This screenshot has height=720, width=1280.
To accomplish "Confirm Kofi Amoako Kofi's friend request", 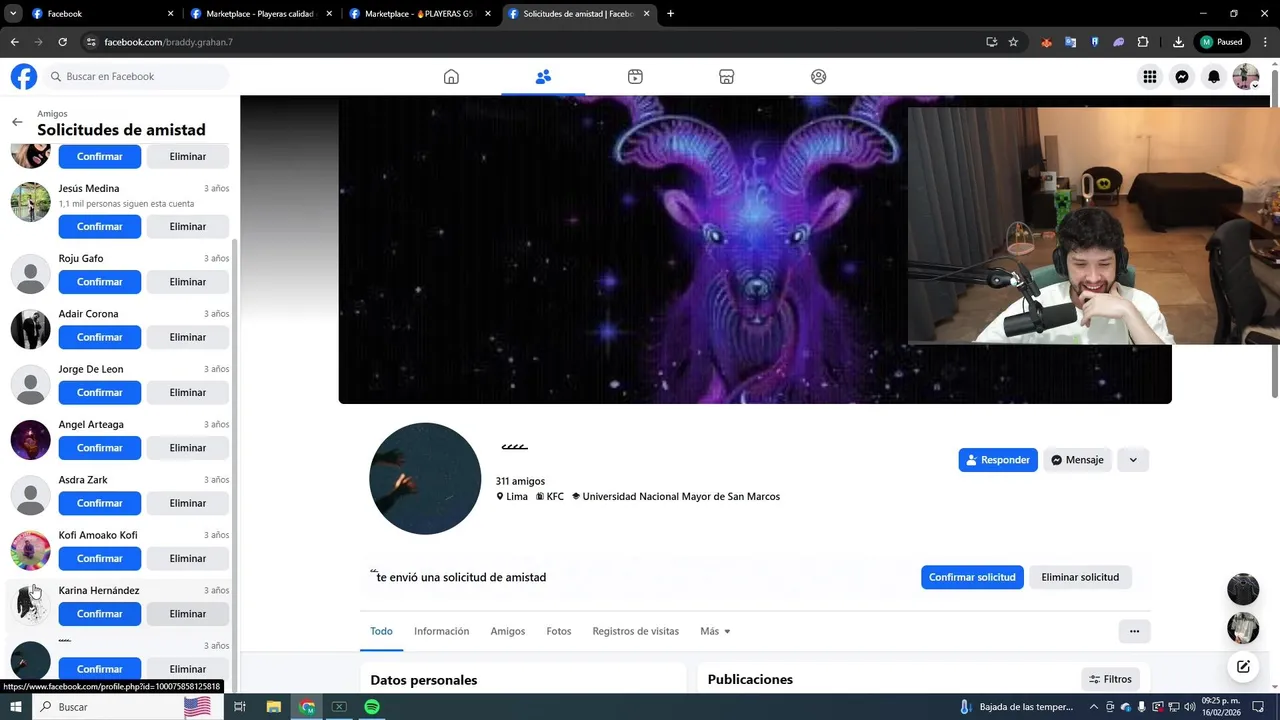I will (x=100, y=559).
